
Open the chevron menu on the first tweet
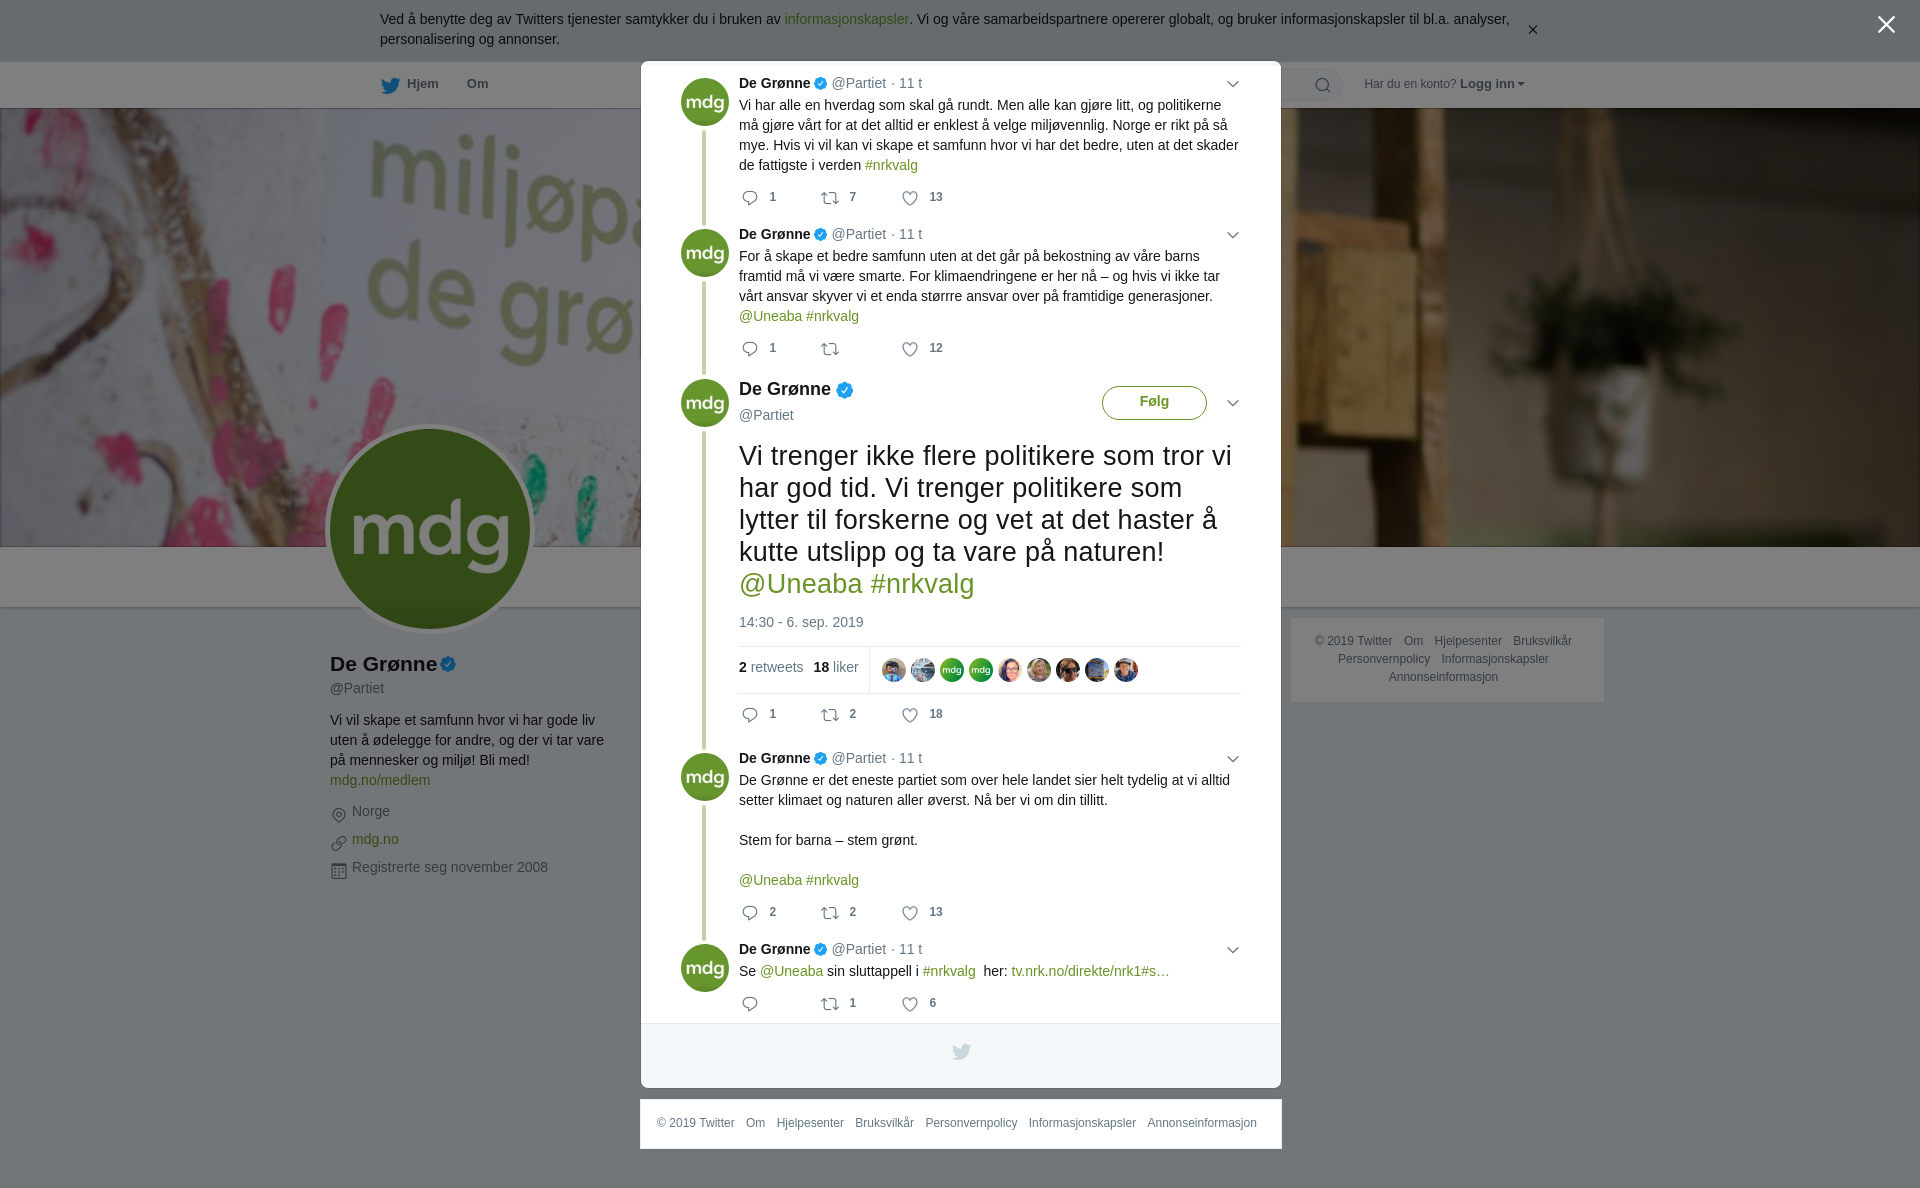pos(1233,84)
